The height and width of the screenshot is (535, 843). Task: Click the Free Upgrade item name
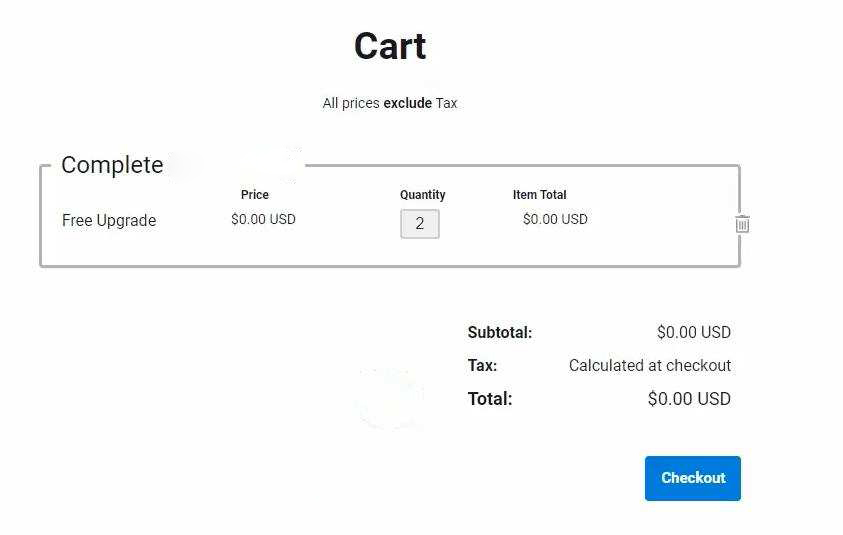coord(109,221)
